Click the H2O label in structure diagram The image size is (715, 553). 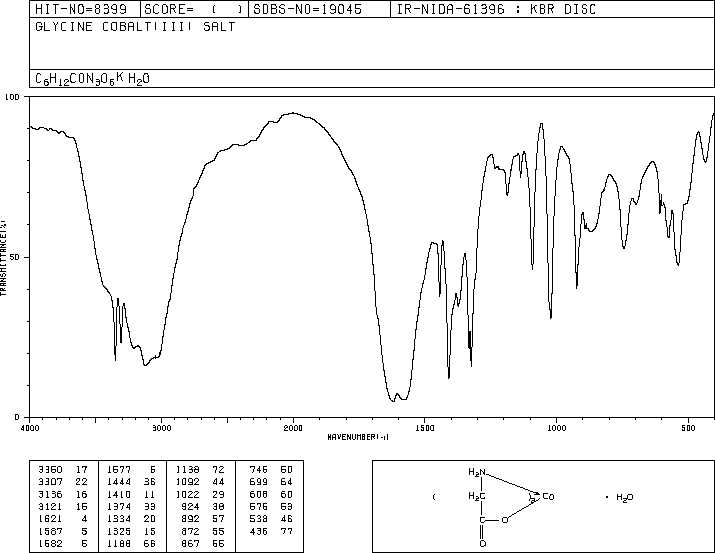tap(625, 497)
